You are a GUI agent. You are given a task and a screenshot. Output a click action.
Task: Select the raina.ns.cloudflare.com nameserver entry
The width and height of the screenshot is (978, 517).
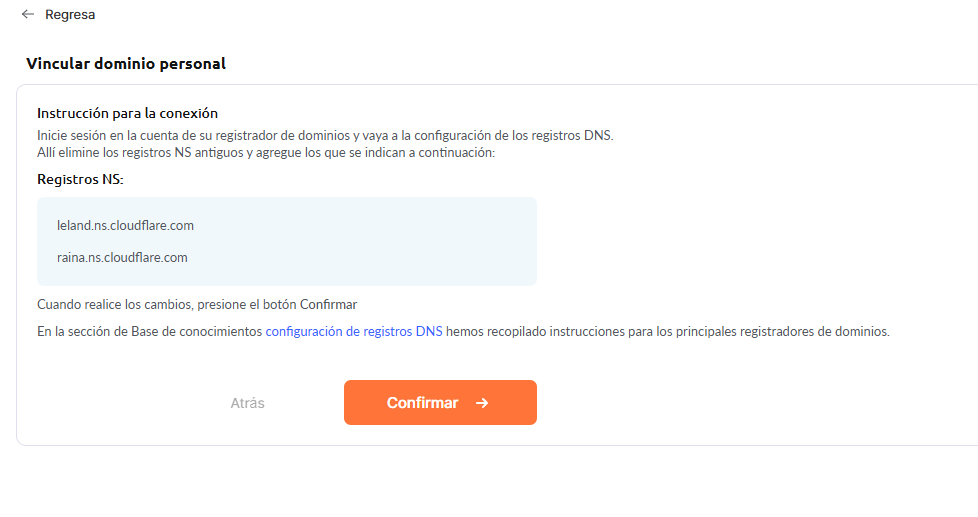pos(122,258)
